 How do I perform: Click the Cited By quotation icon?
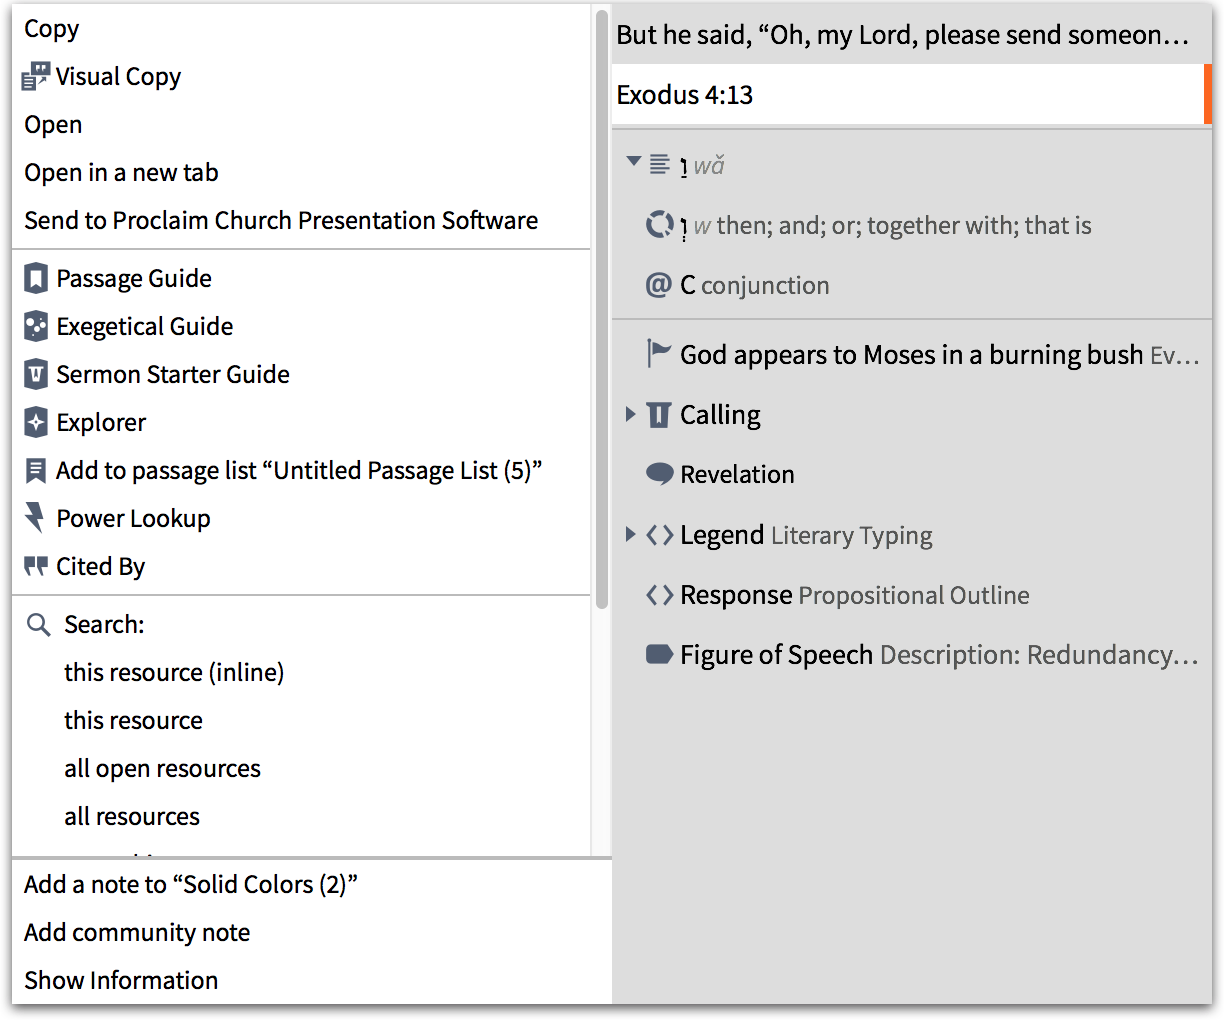(x=36, y=566)
